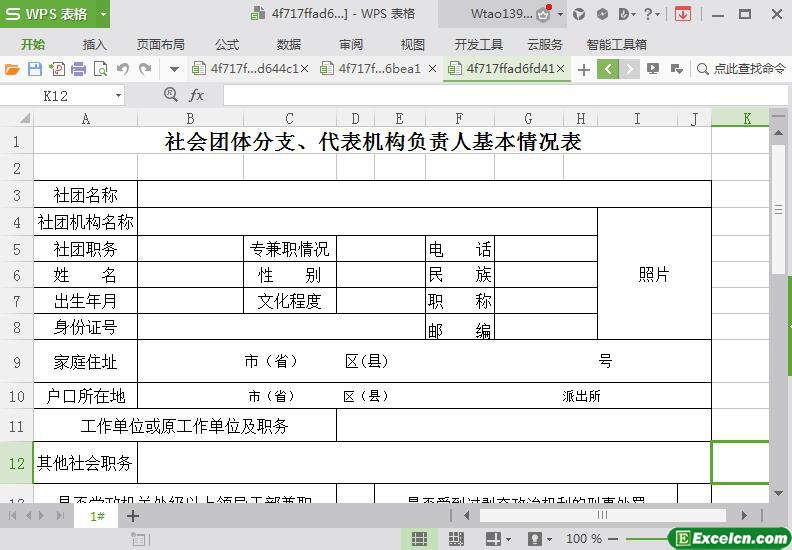Screen dimensions: 792x550
Task: Switch to the 开始 ribbon tab
Action: click(x=33, y=44)
